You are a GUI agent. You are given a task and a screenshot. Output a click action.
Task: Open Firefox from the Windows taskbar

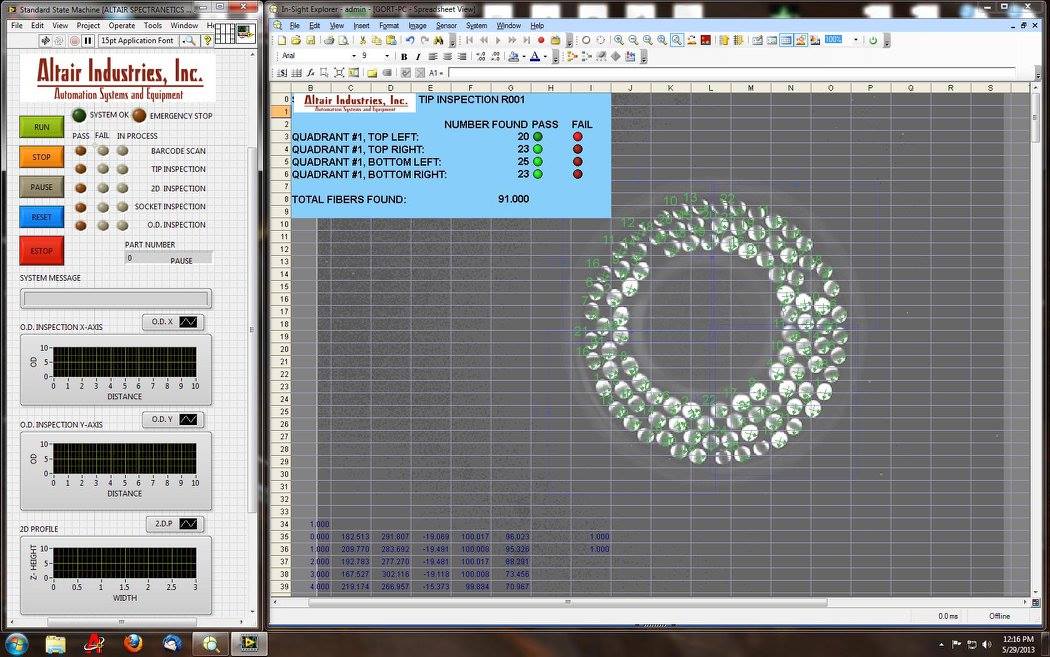133,644
